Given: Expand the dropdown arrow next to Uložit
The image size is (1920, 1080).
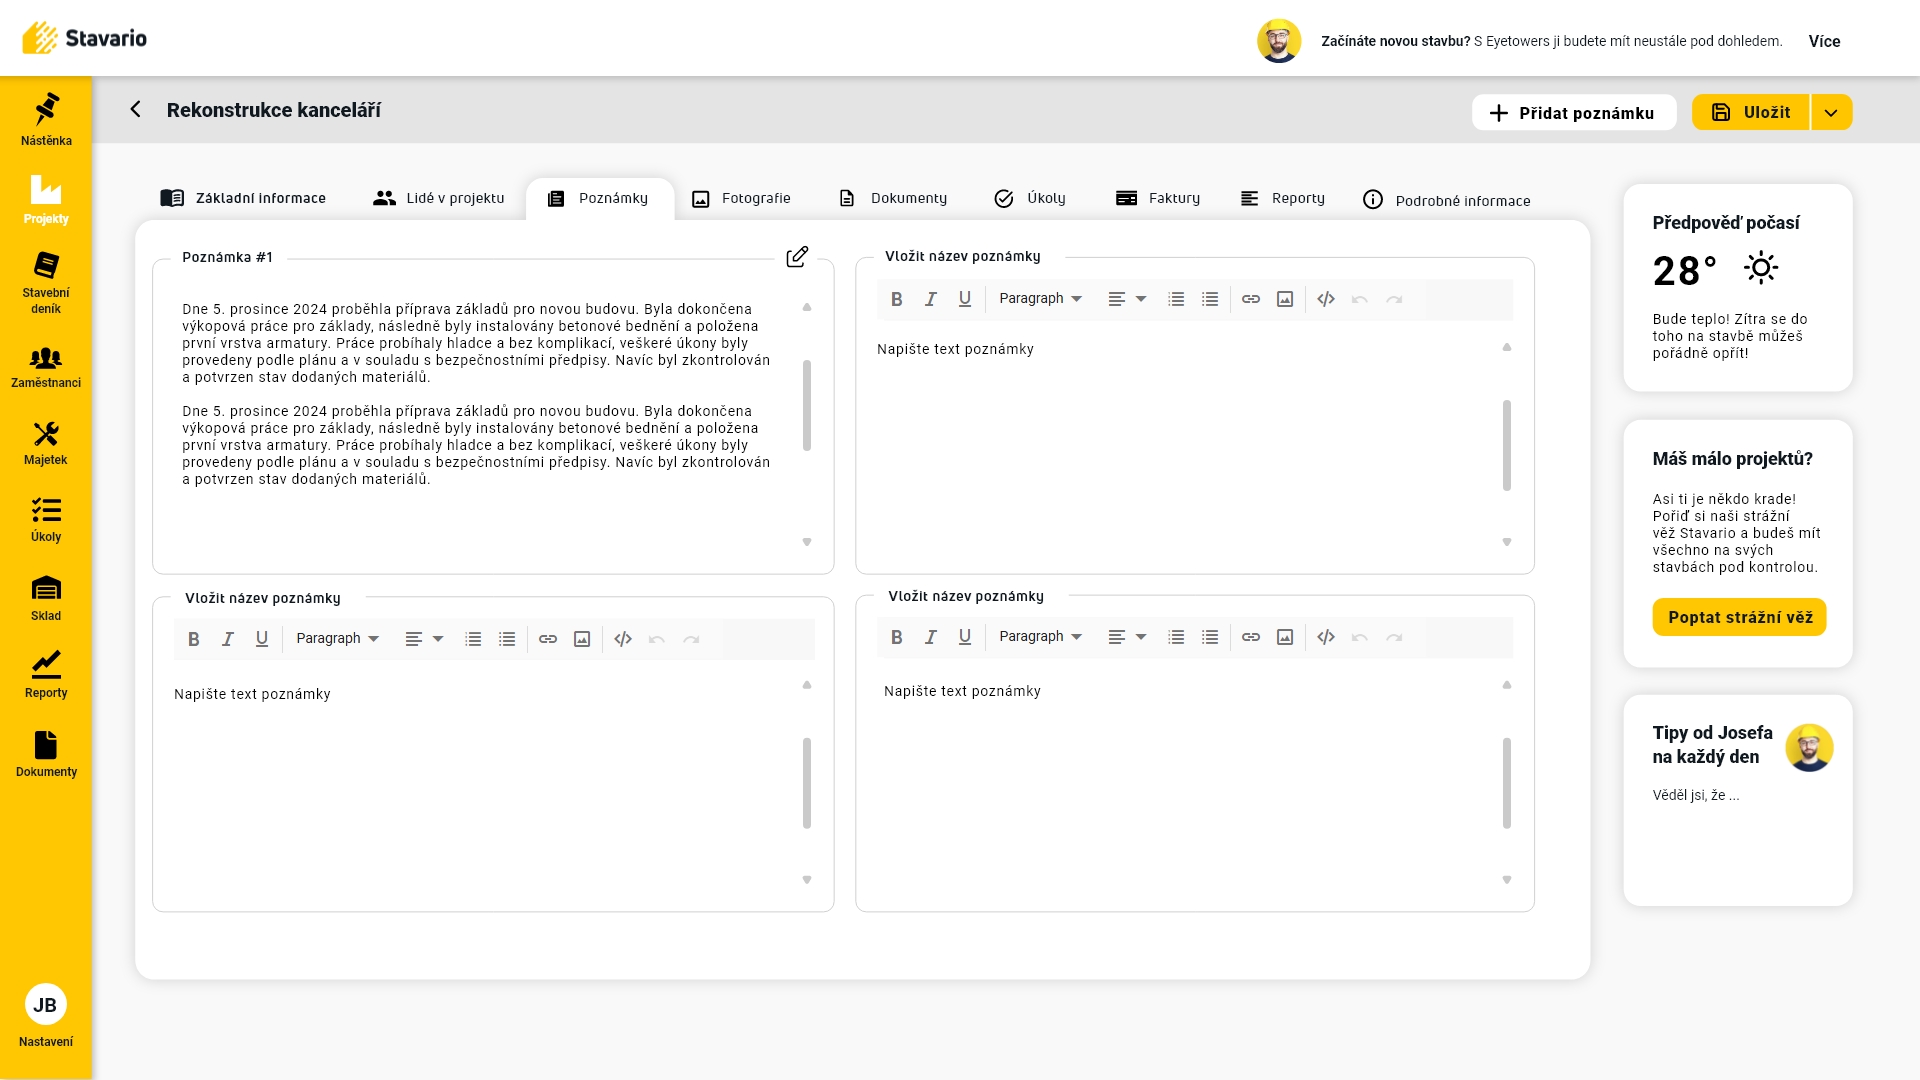Looking at the screenshot, I should coord(1831,113).
